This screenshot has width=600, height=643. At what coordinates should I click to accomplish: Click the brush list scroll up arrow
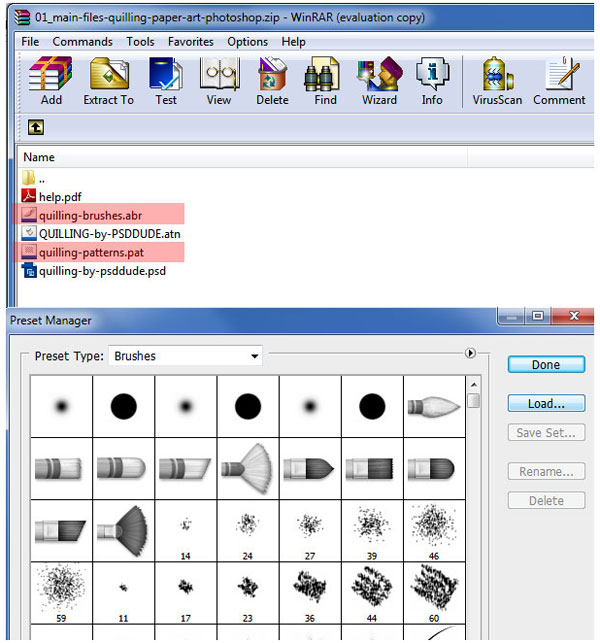[474, 385]
